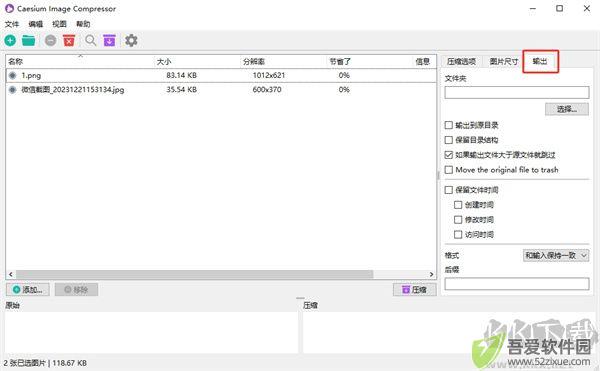Clear the list with red trash icon
This screenshot has height=371, width=600.
pyautogui.click(x=69, y=40)
